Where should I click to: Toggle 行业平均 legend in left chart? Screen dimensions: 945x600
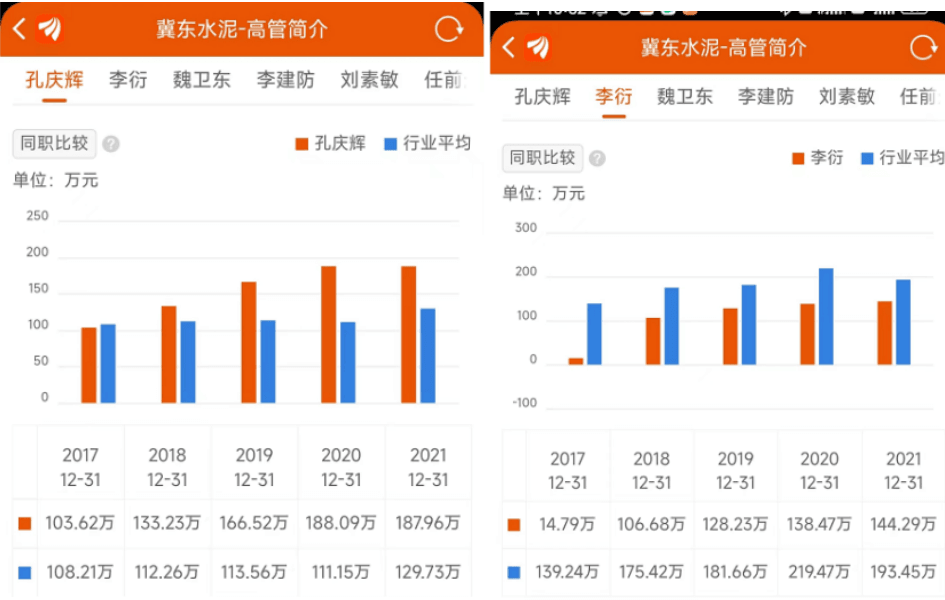click(x=427, y=144)
